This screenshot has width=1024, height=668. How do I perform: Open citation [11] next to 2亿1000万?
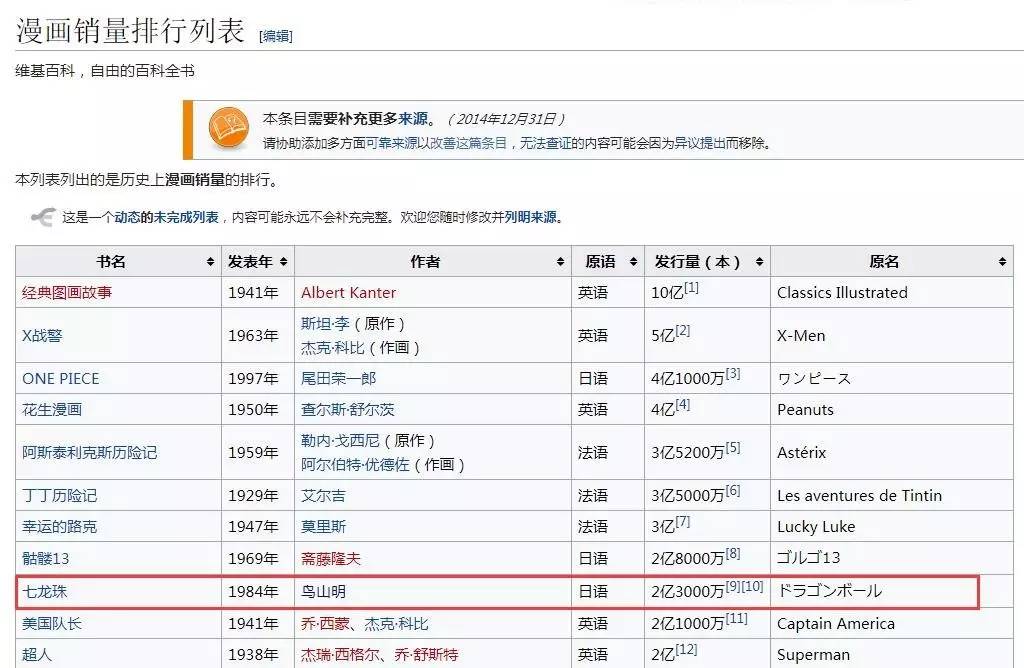coord(737,618)
